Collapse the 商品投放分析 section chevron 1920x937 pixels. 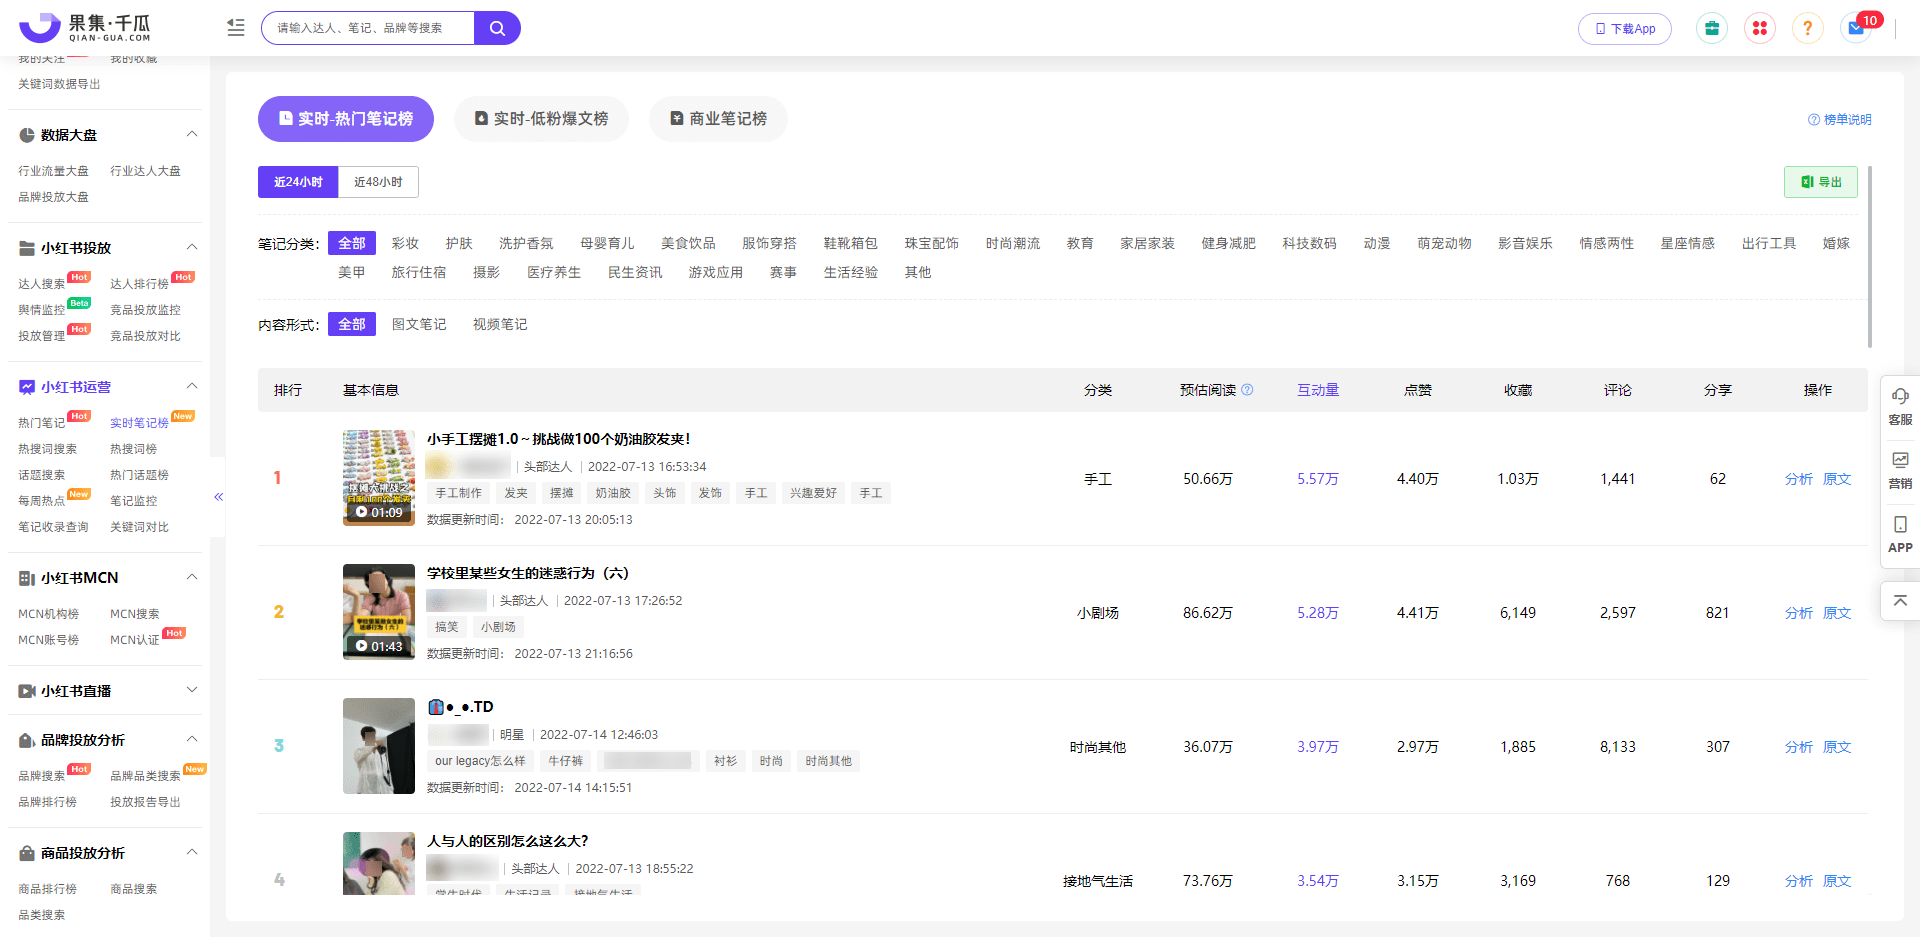(192, 852)
